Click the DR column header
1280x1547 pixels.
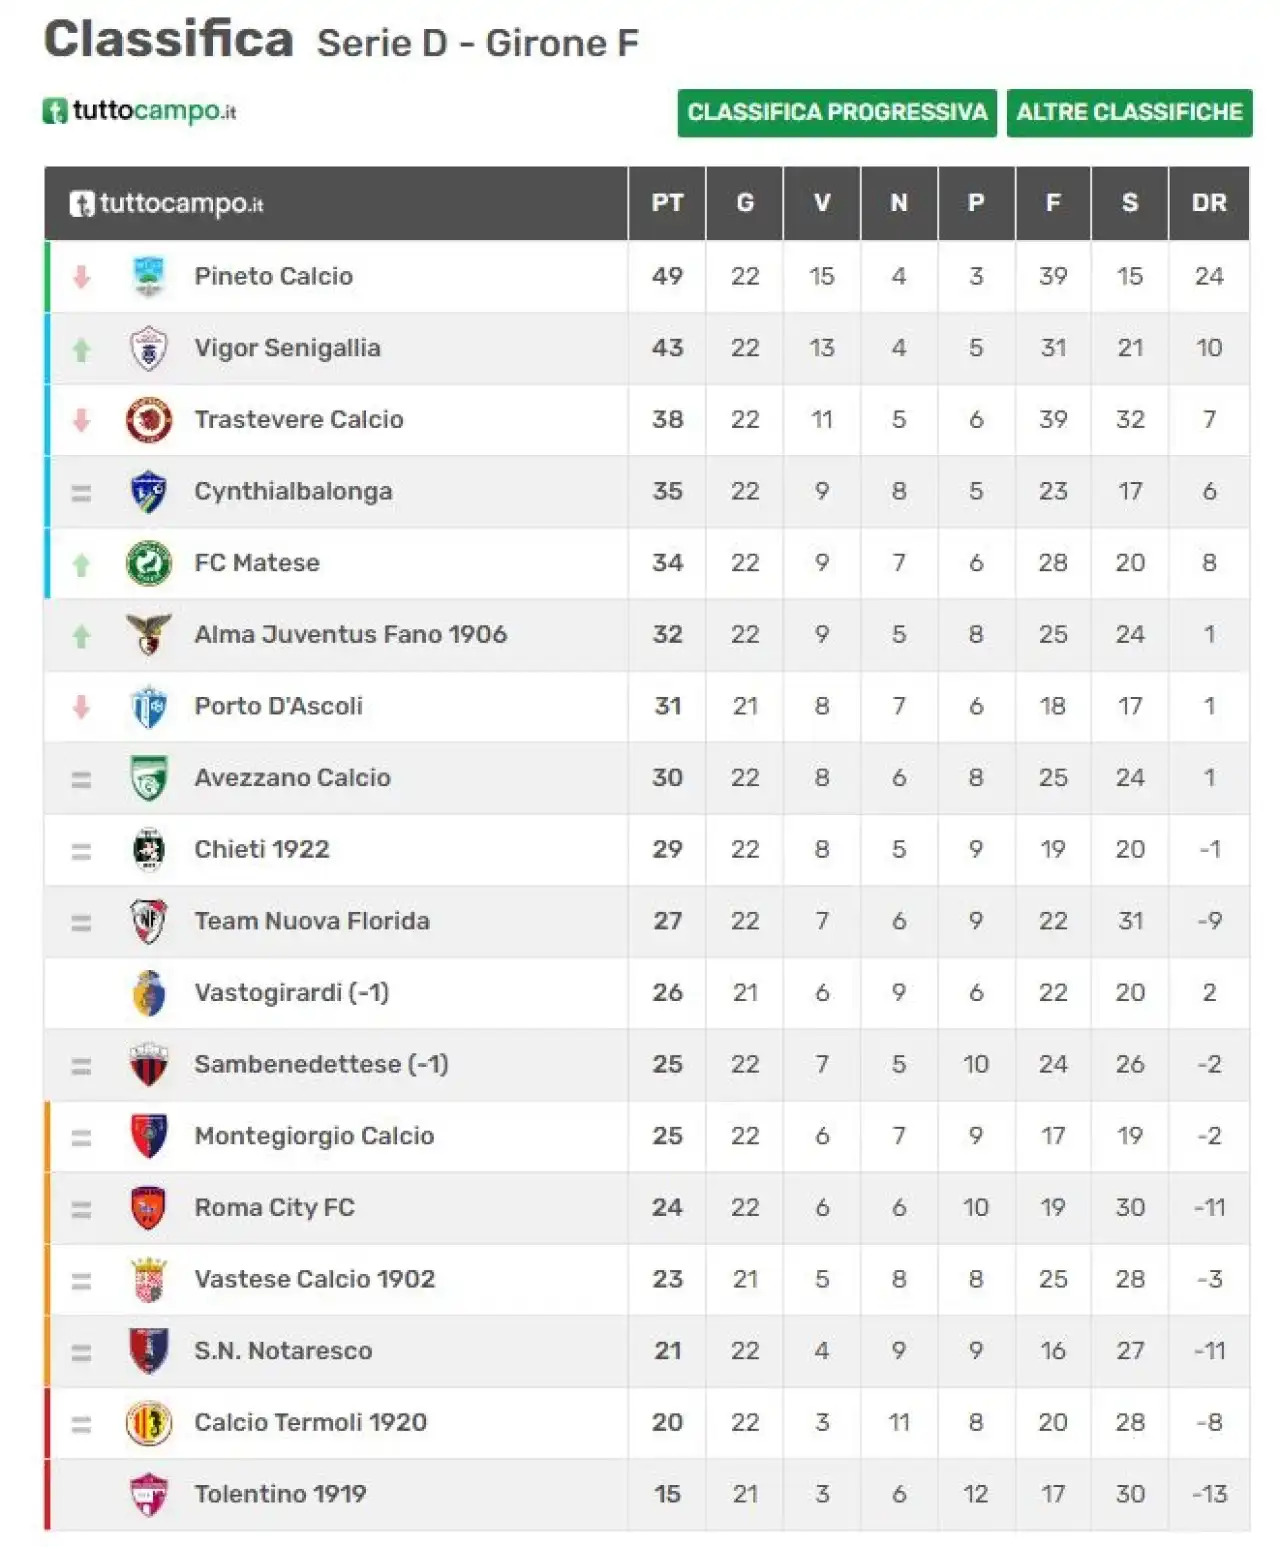coord(1209,203)
